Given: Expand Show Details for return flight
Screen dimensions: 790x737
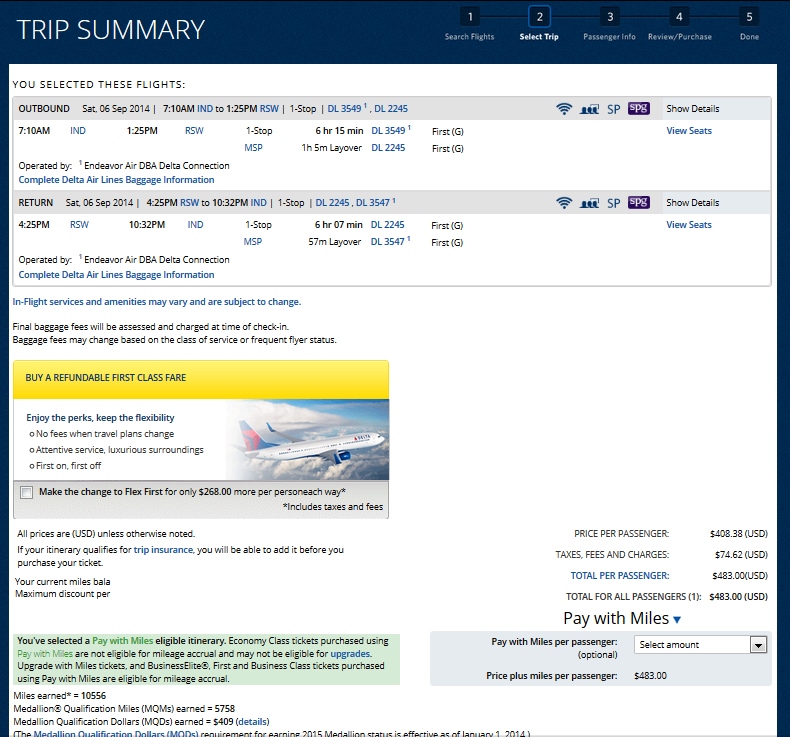Looking at the screenshot, I should 692,203.
